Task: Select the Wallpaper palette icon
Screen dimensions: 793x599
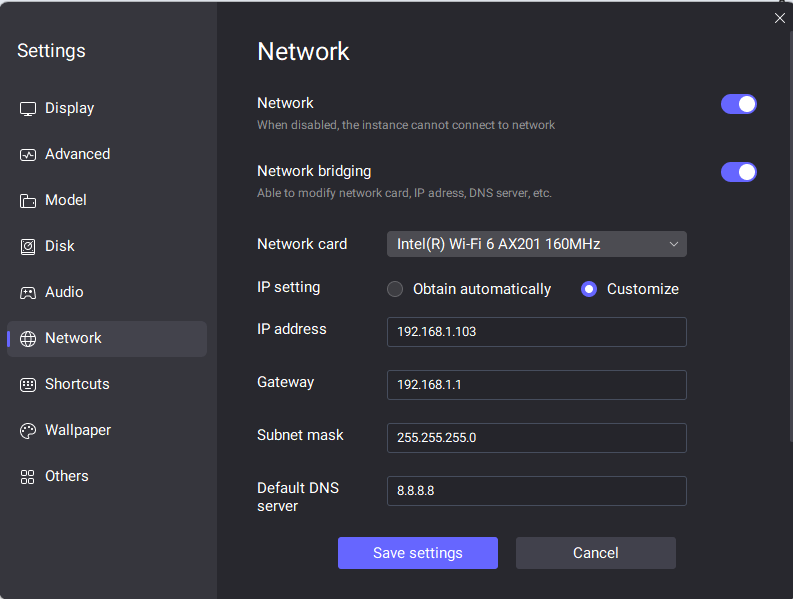Action: coord(28,431)
